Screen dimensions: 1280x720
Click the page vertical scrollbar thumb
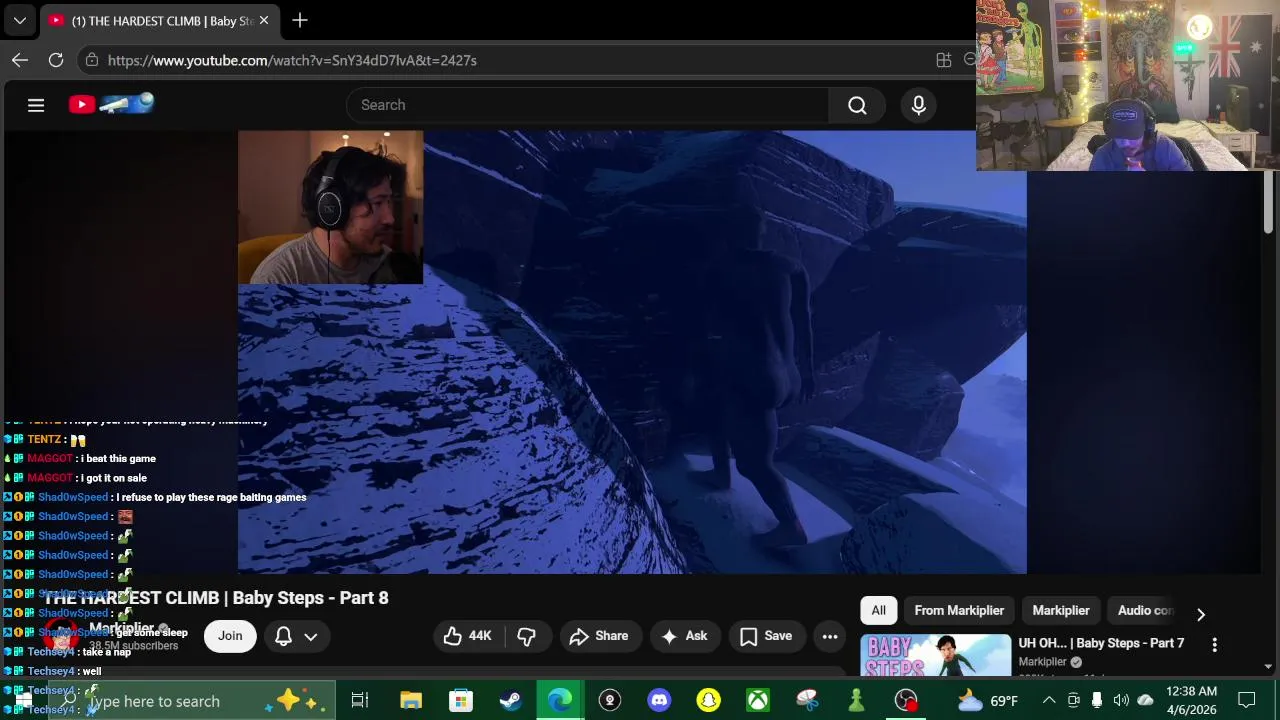1268,203
